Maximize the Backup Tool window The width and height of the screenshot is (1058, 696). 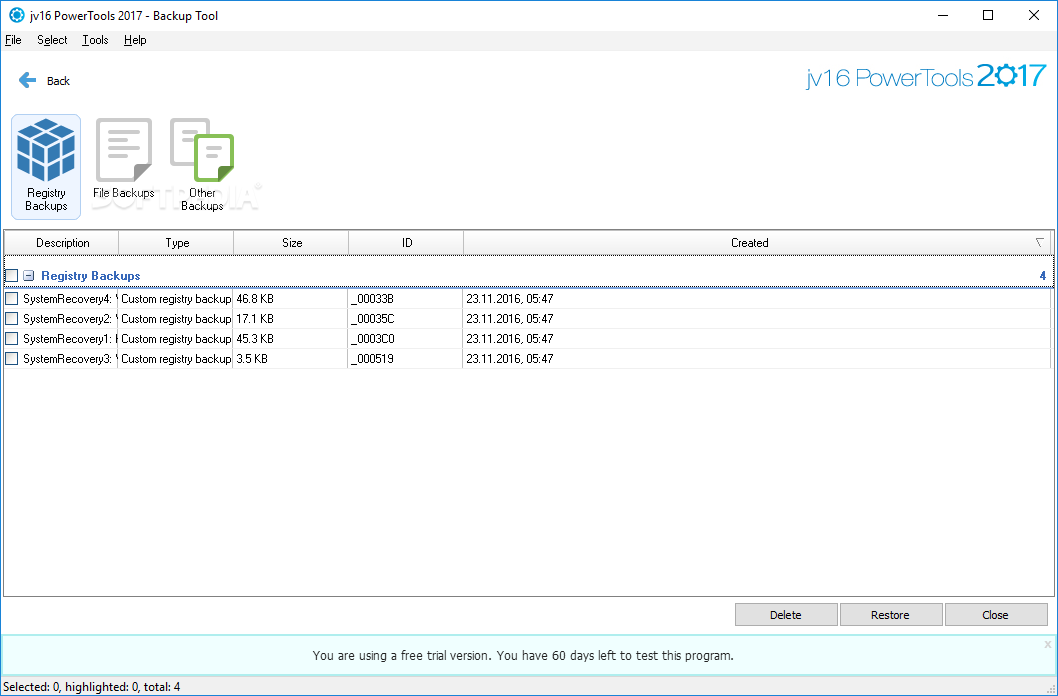[988, 15]
